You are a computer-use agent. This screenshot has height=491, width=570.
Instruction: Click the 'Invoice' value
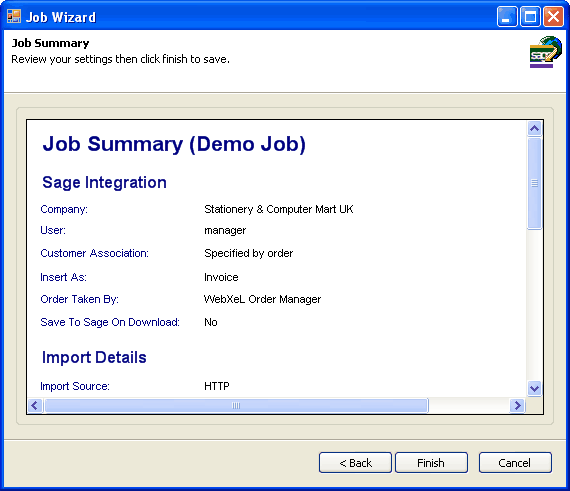pyautogui.click(x=221, y=277)
